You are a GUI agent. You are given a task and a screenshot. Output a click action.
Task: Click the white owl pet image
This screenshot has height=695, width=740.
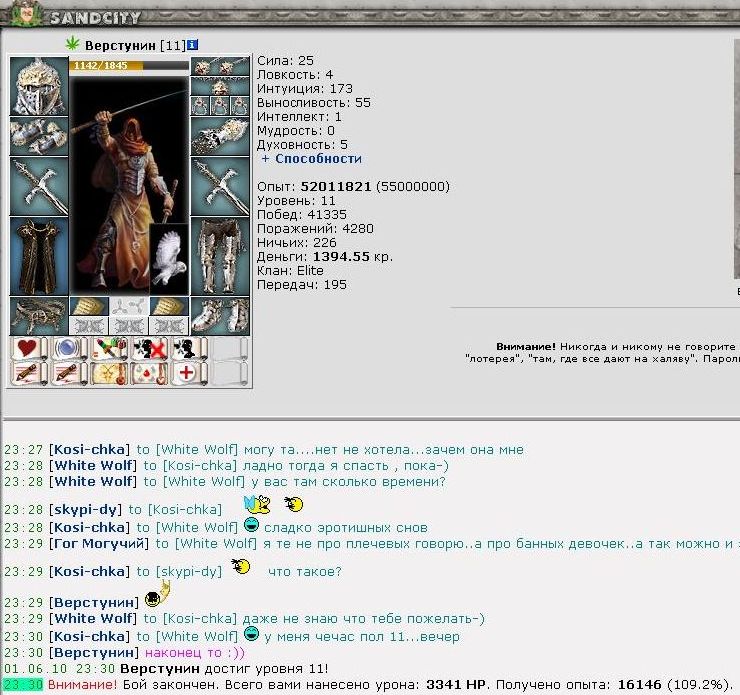(169, 259)
